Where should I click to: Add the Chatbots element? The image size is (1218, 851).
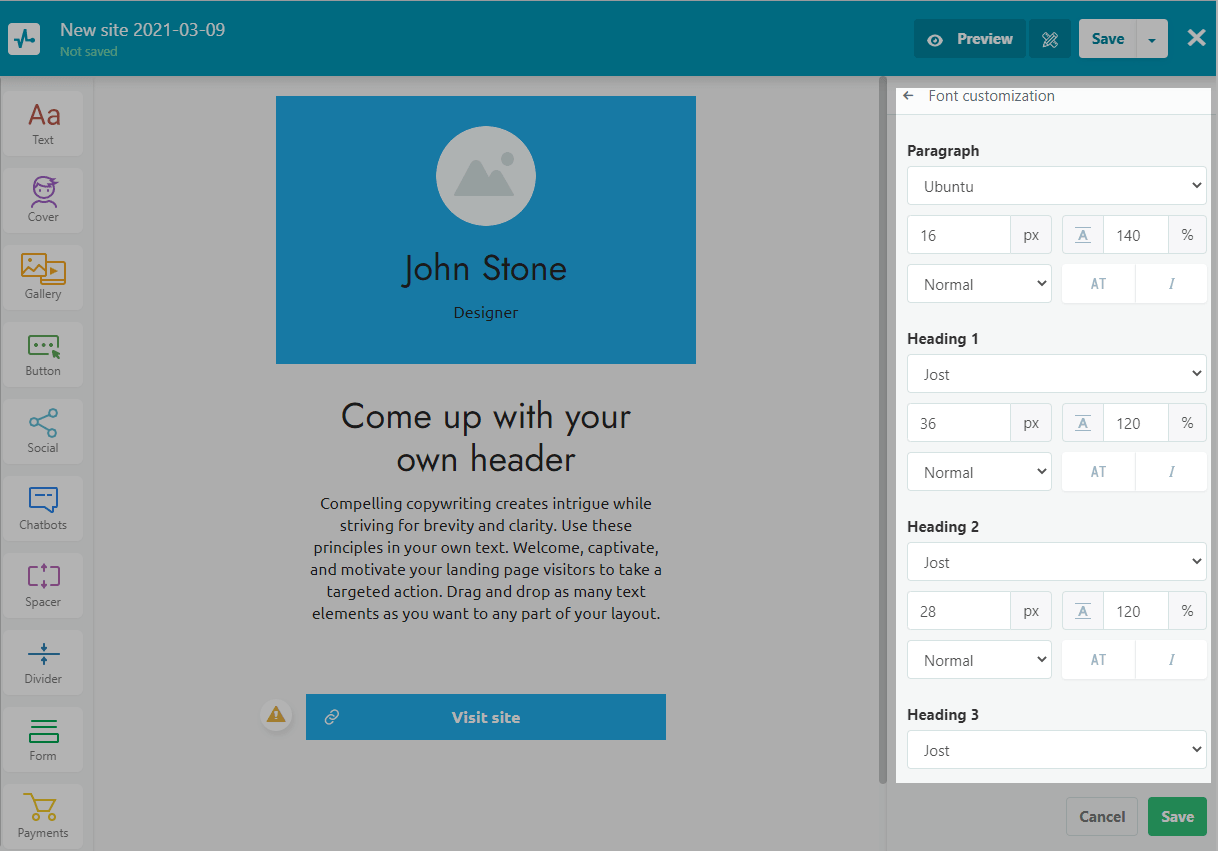pos(43,508)
